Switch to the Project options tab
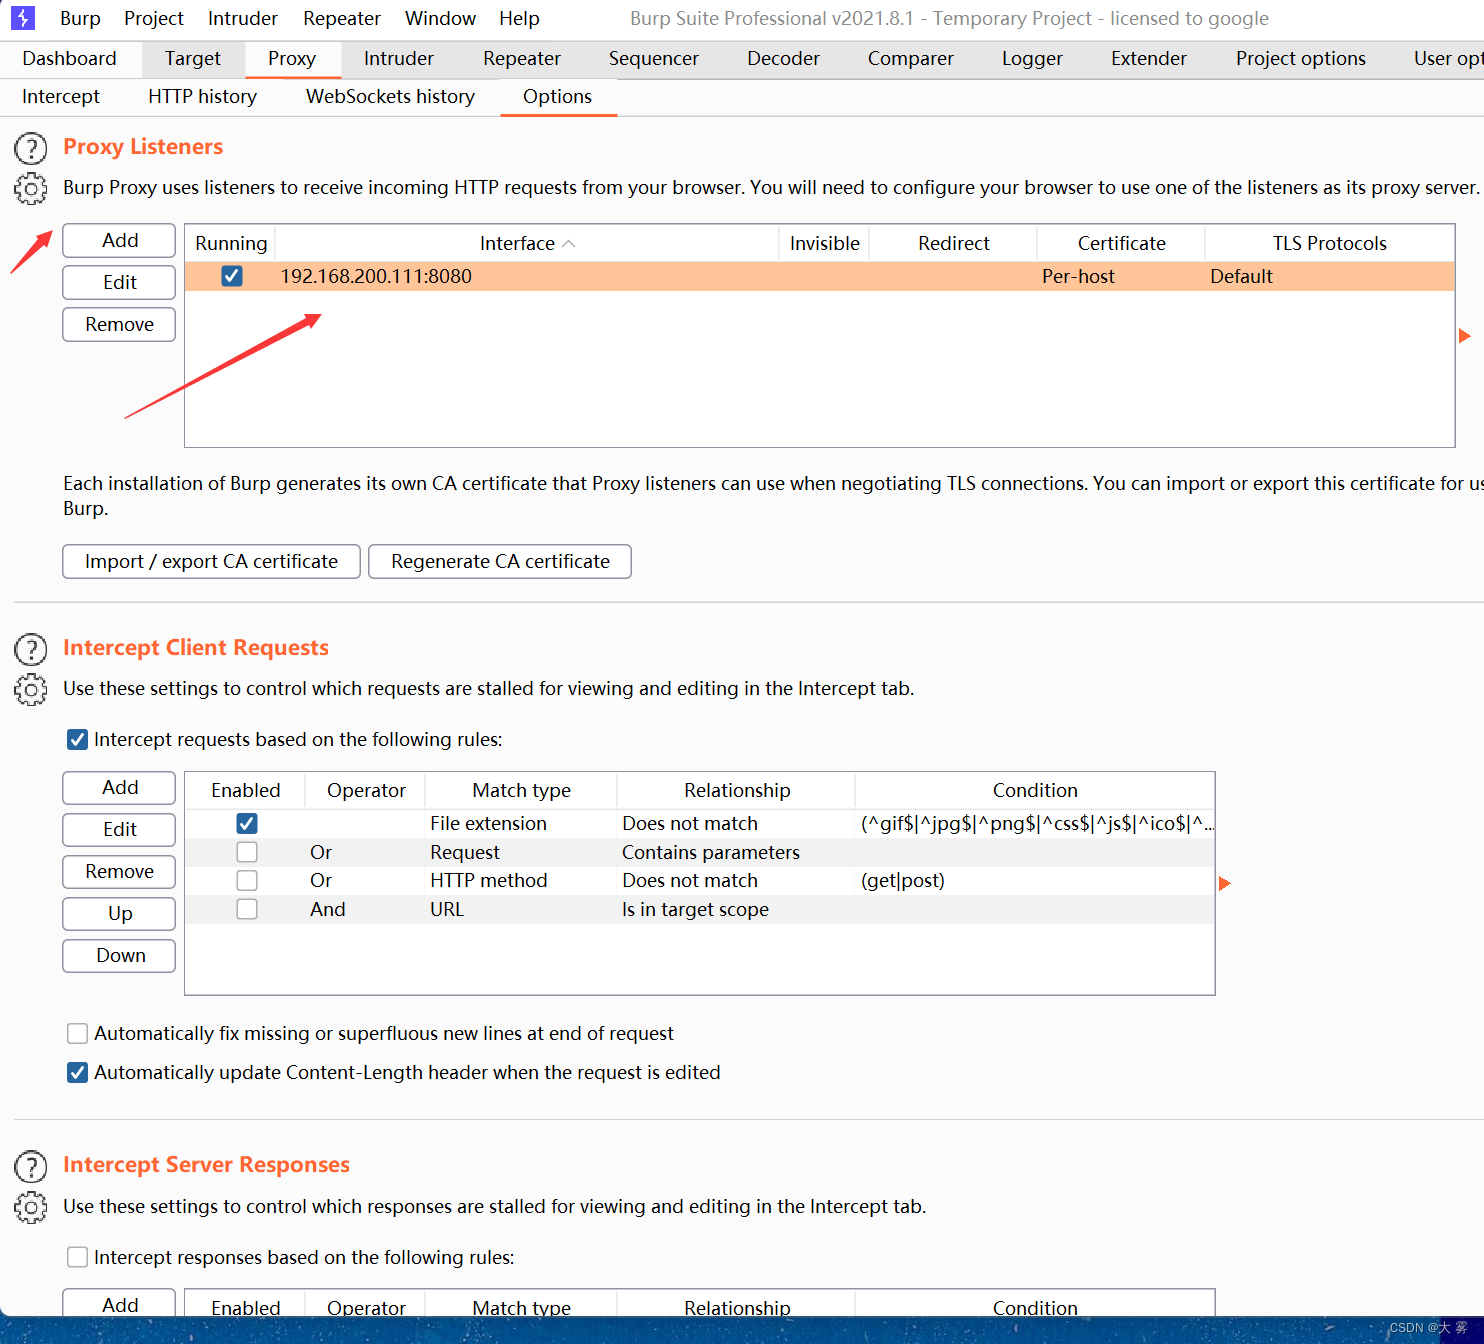 click(1301, 58)
